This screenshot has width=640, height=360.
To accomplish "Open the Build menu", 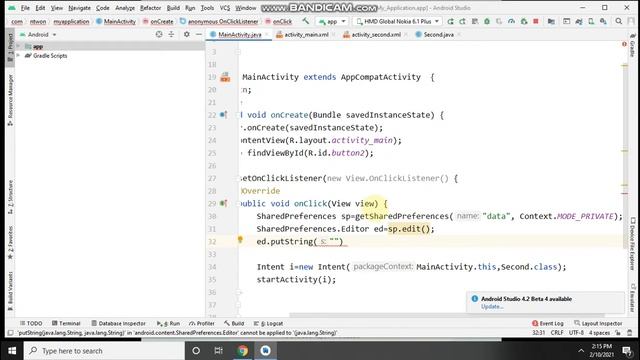I will coord(173,8).
